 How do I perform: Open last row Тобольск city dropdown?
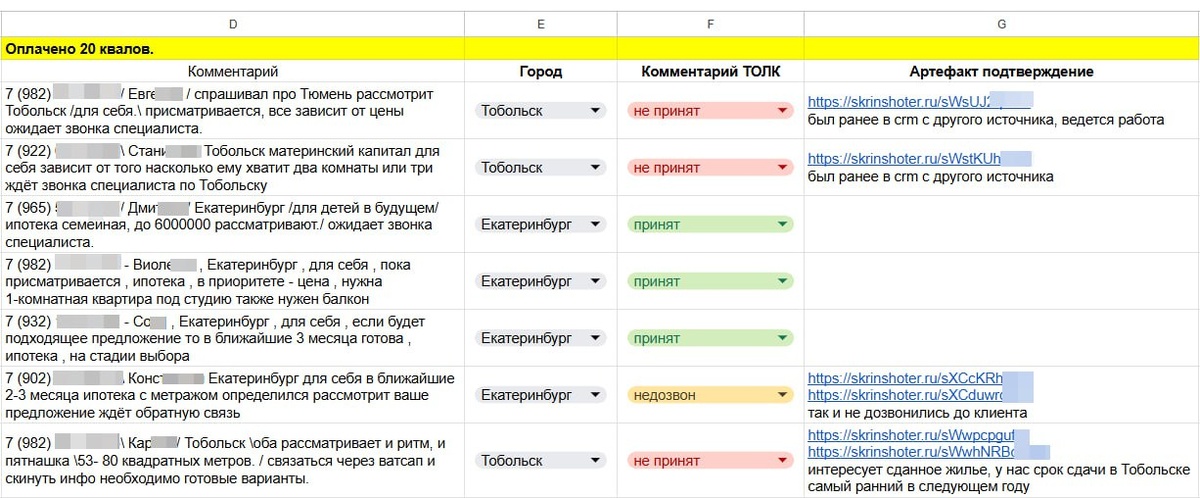[x=596, y=461]
